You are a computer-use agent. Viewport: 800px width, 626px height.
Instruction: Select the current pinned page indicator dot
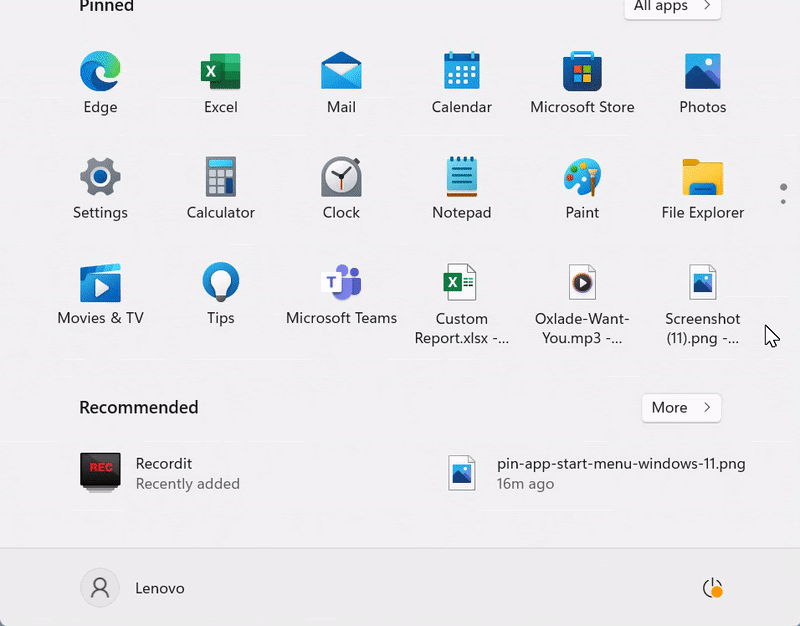coord(784,187)
